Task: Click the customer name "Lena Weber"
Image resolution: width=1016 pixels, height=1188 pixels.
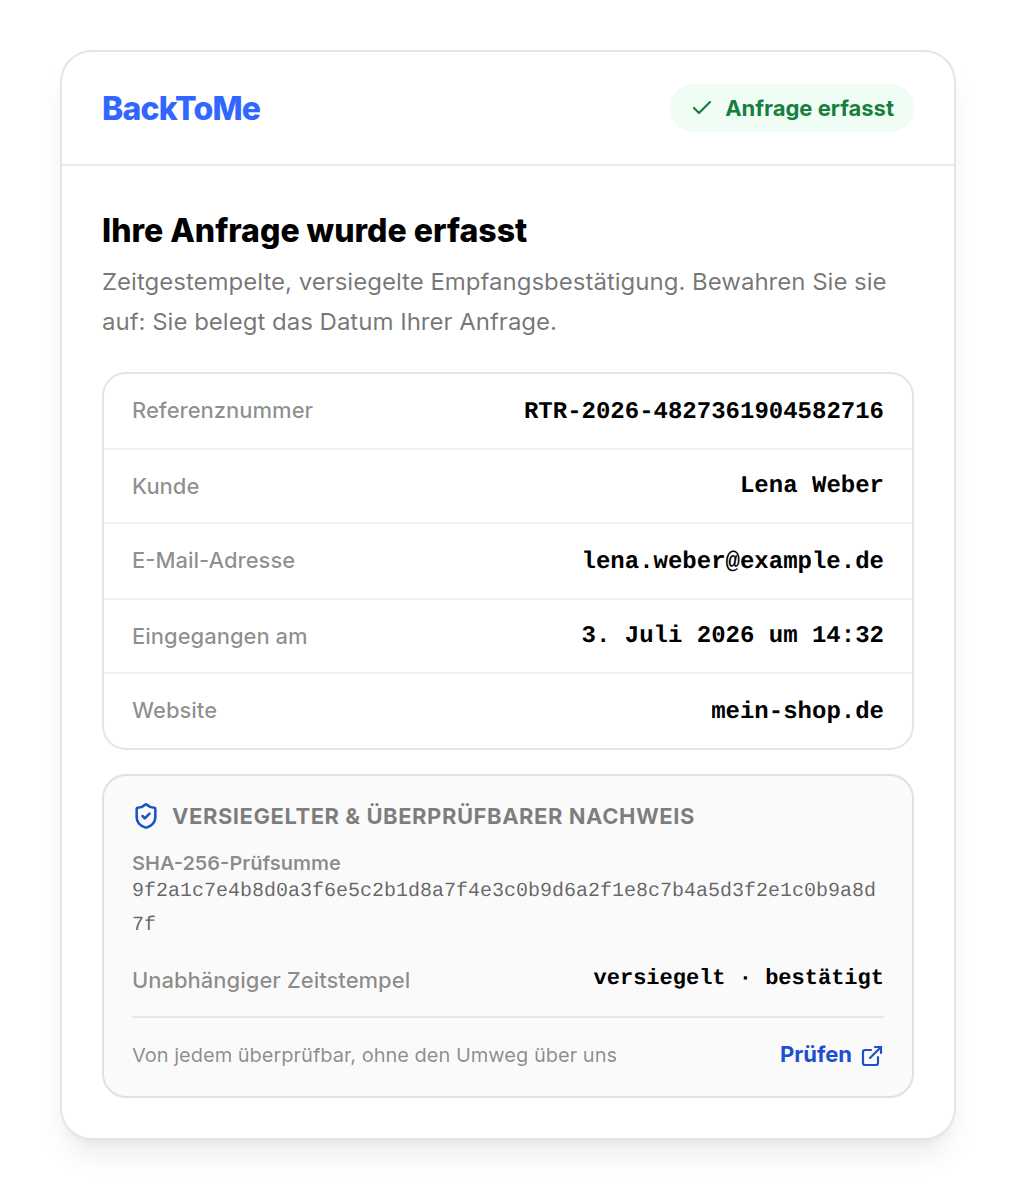Action: (x=811, y=485)
